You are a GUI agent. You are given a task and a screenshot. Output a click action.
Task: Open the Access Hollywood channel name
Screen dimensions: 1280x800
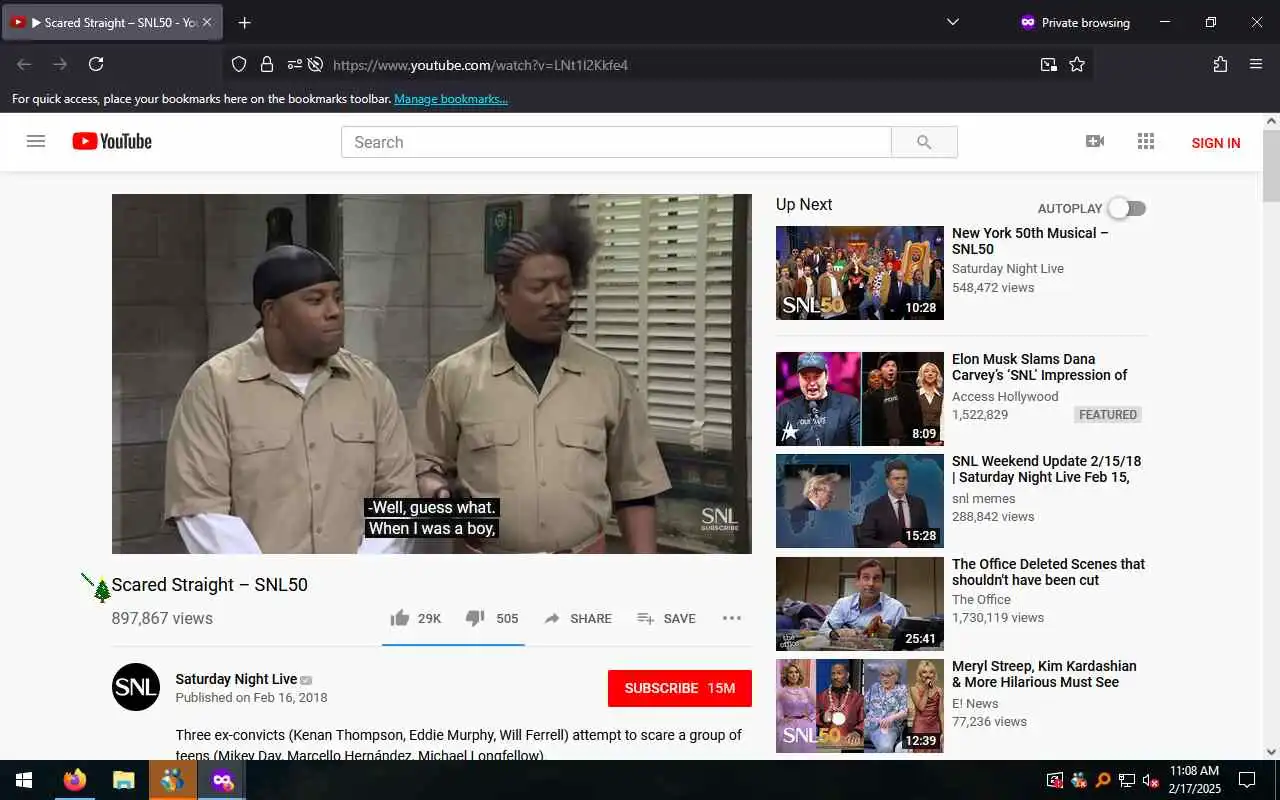click(x=1005, y=396)
